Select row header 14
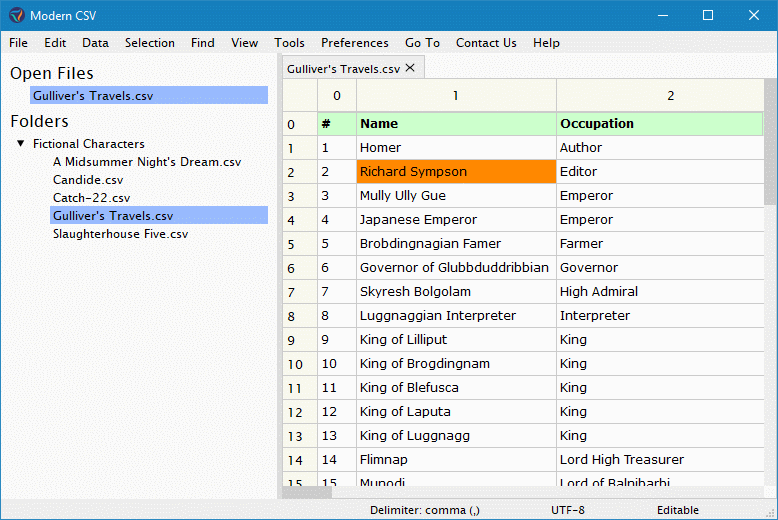The image size is (778, 520). 300,460
